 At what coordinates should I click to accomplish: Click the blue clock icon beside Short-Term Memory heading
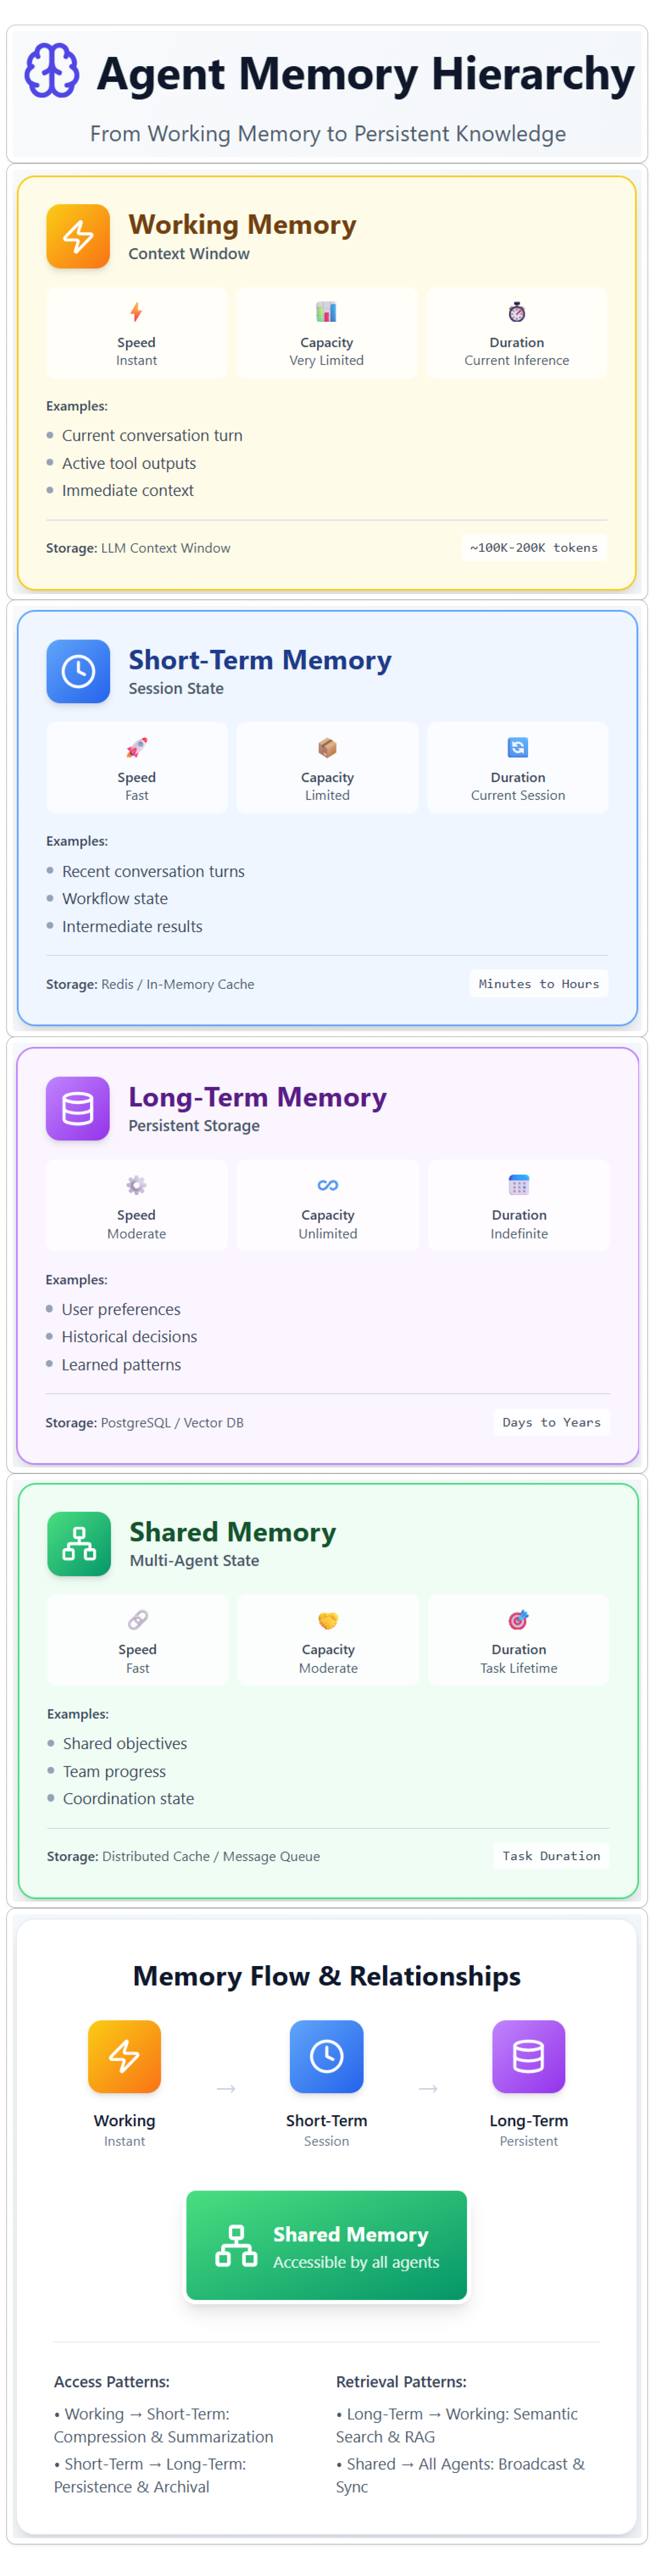click(78, 671)
